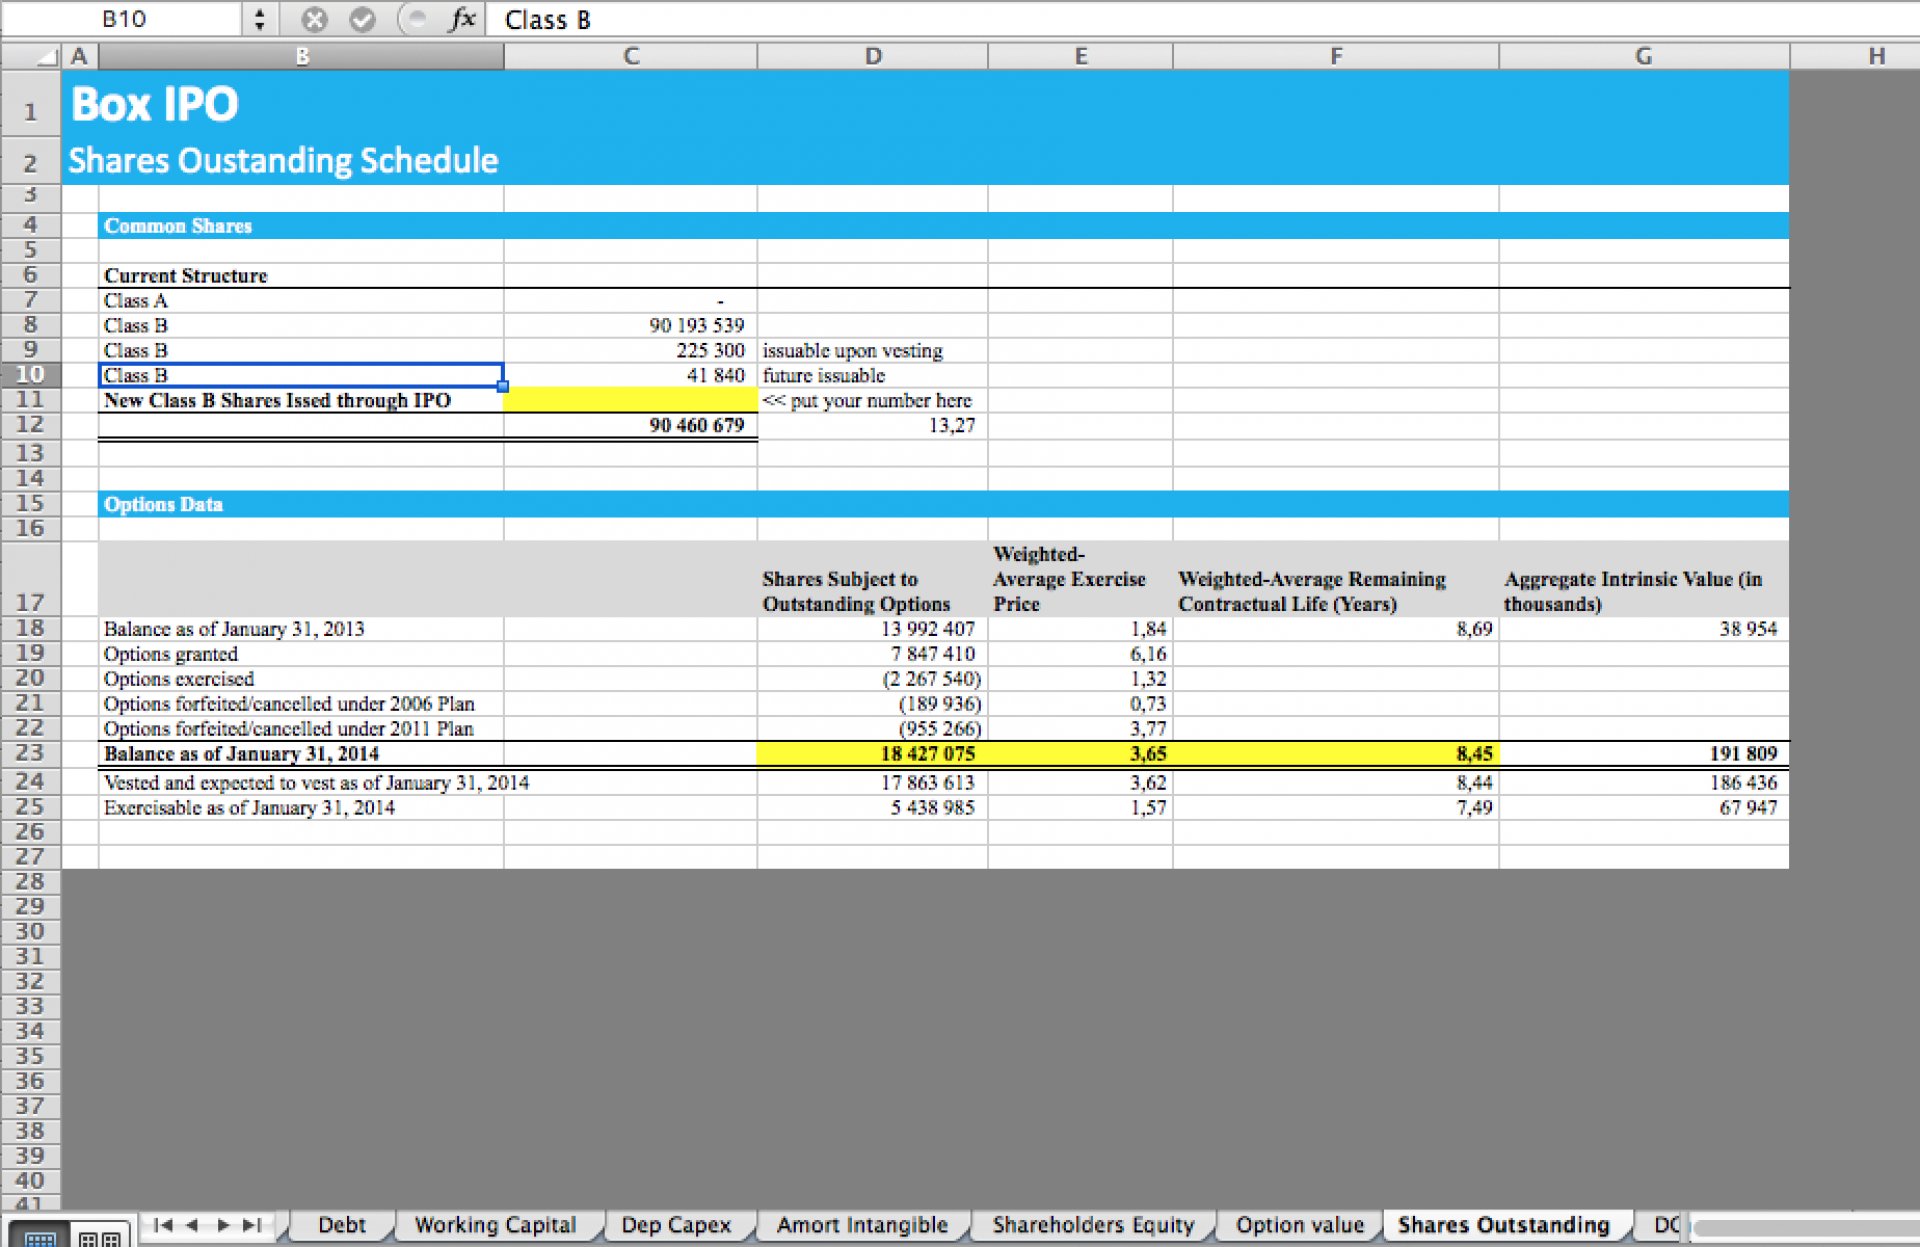Screen dimensions: 1920x1247
Task: Open the fx function wizard
Action: [x=462, y=19]
